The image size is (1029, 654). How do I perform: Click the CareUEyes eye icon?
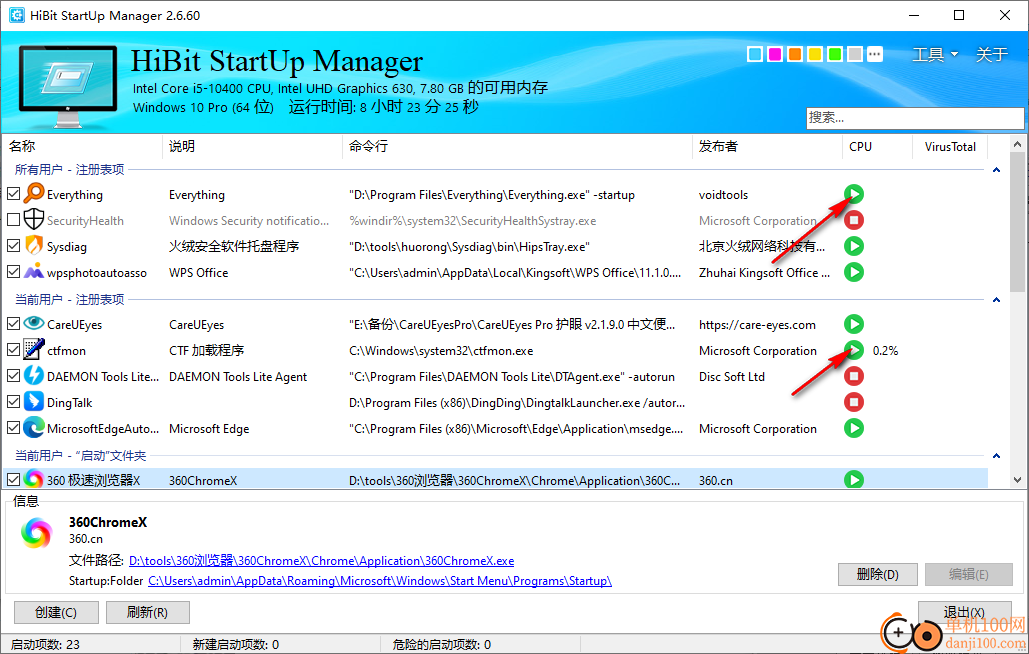coord(33,323)
